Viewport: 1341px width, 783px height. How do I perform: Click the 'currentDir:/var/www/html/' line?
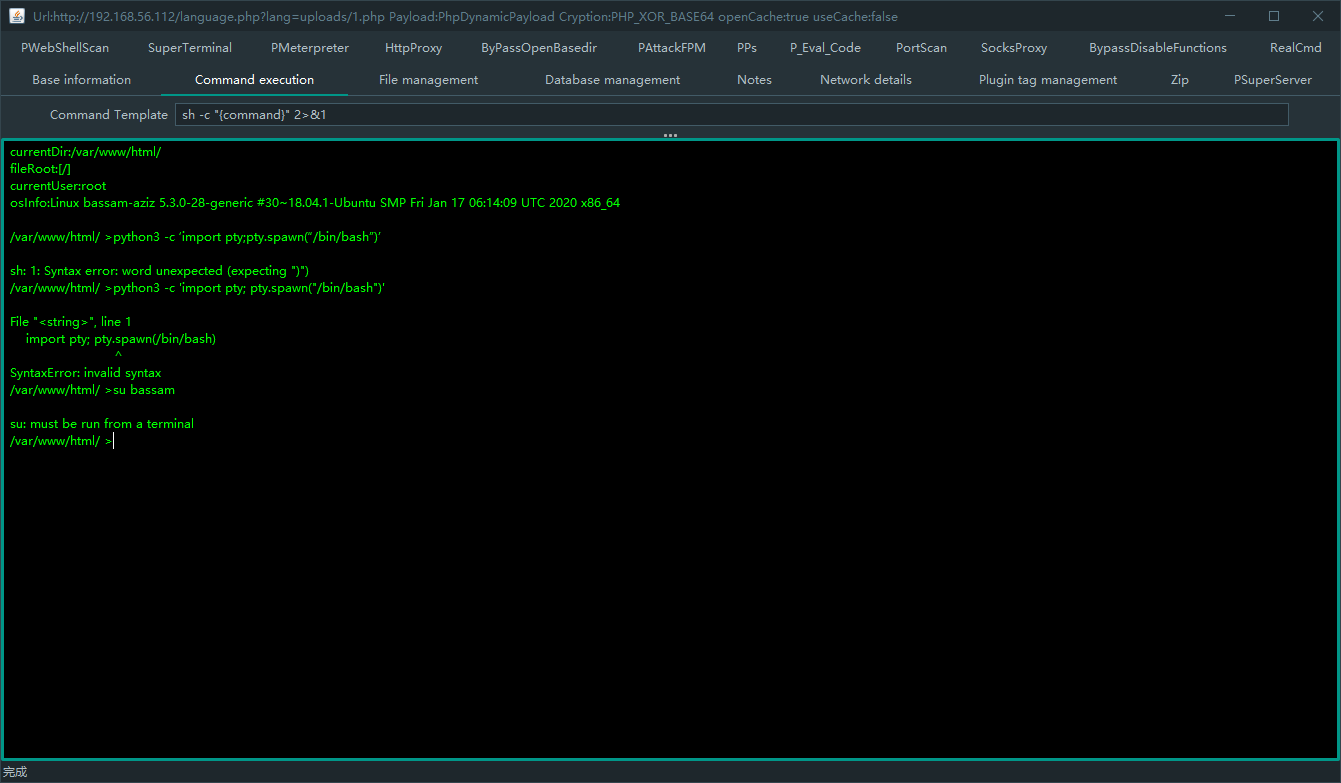pyautogui.click(x=85, y=152)
